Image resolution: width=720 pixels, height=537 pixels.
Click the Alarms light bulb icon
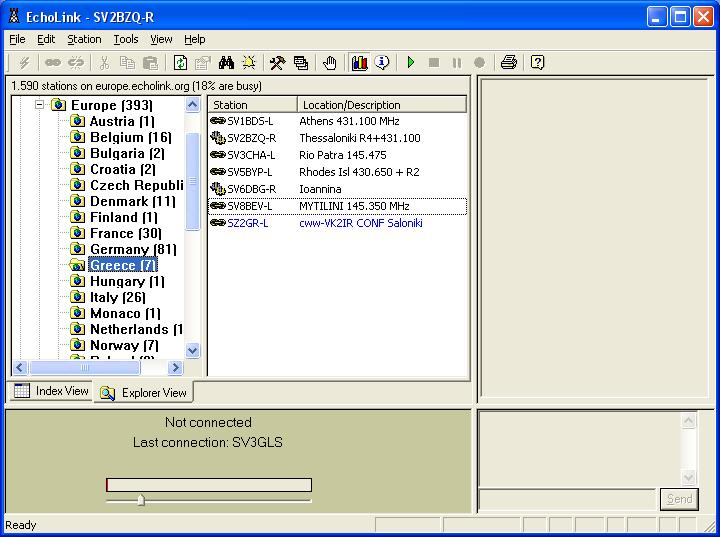(249, 62)
